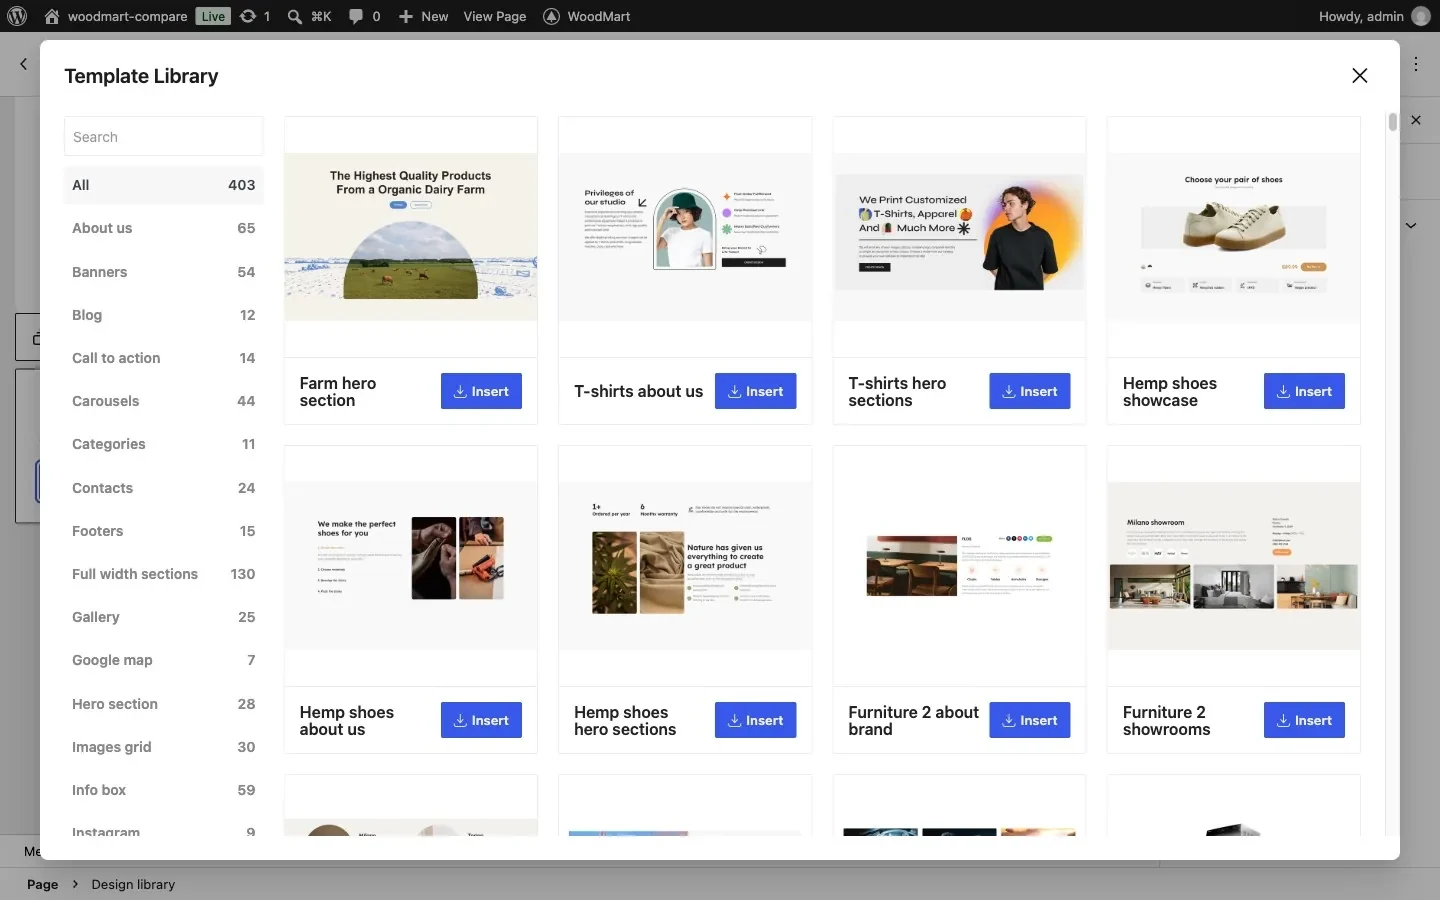Screen dimensions: 1440x900
Task: Preview Hemp shoes hero sections thumbnail
Action: pyautogui.click(x=685, y=566)
